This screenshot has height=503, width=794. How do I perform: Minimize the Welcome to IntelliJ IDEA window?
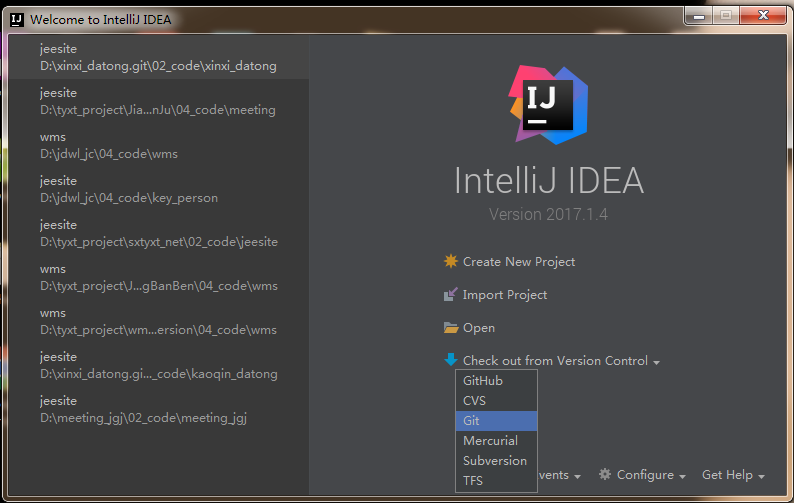point(699,16)
